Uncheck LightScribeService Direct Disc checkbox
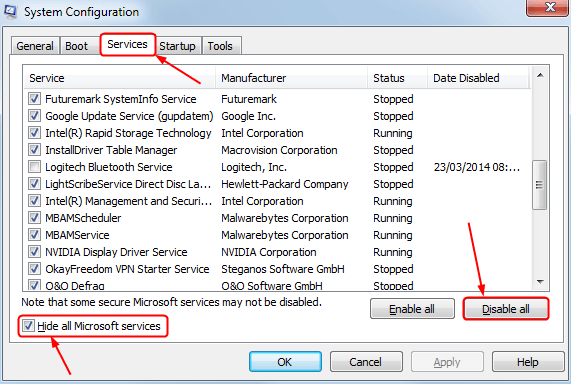The height and width of the screenshot is (384, 571). coord(35,184)
